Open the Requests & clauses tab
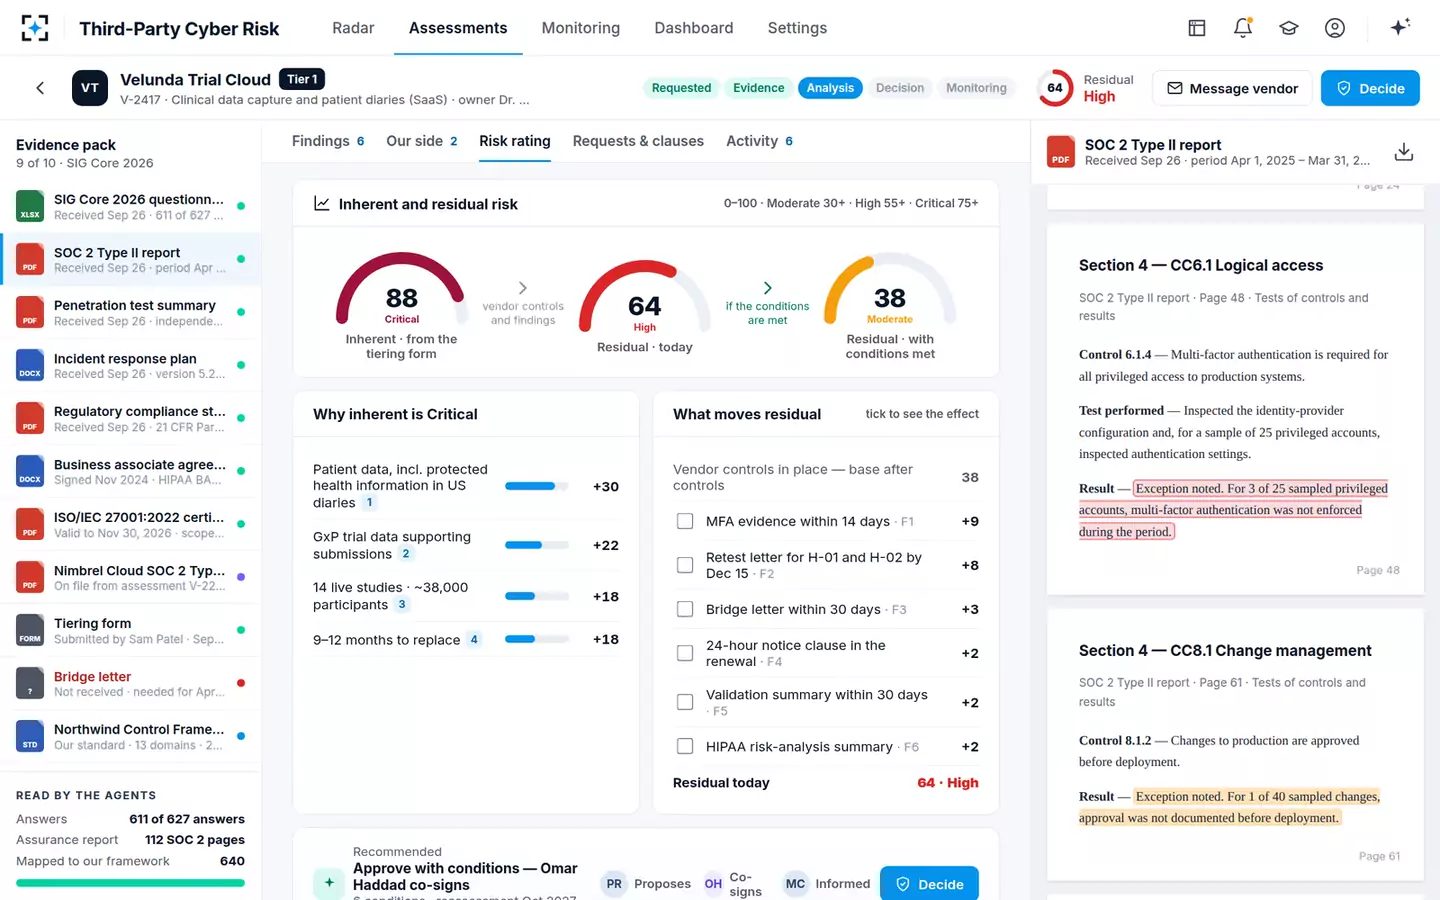Image resolution: width=1440 pixels, height=900 pixels. [x=638, y=141]
